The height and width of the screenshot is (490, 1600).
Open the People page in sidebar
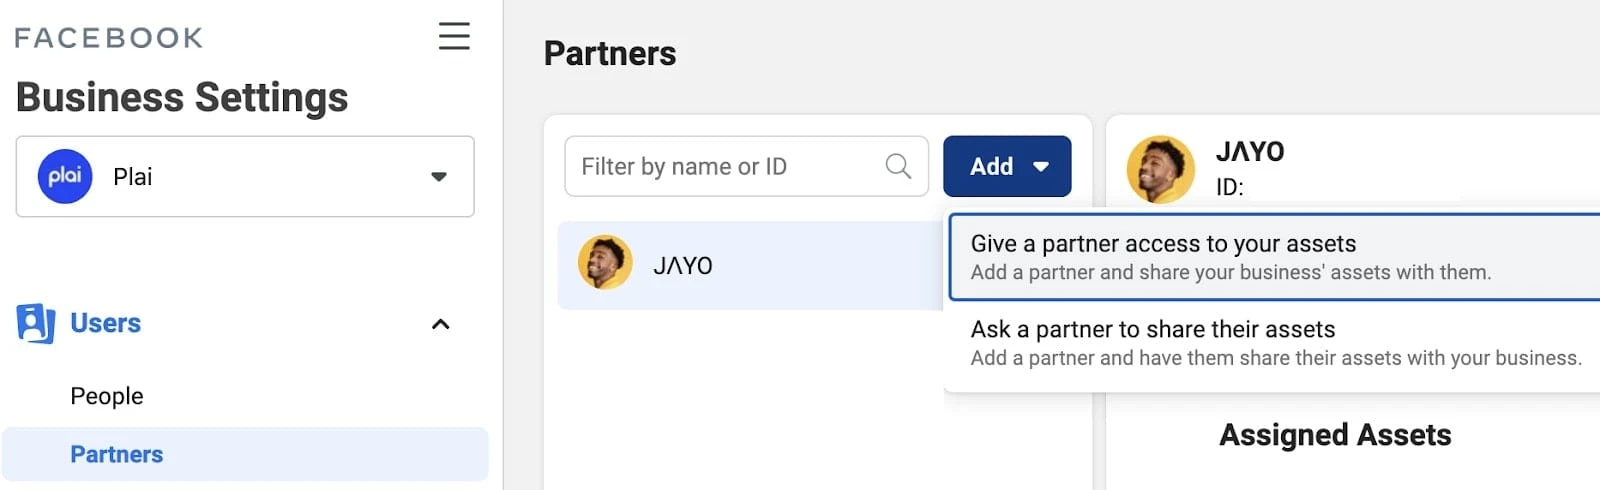pyautogui.click(x=107, y=396)
